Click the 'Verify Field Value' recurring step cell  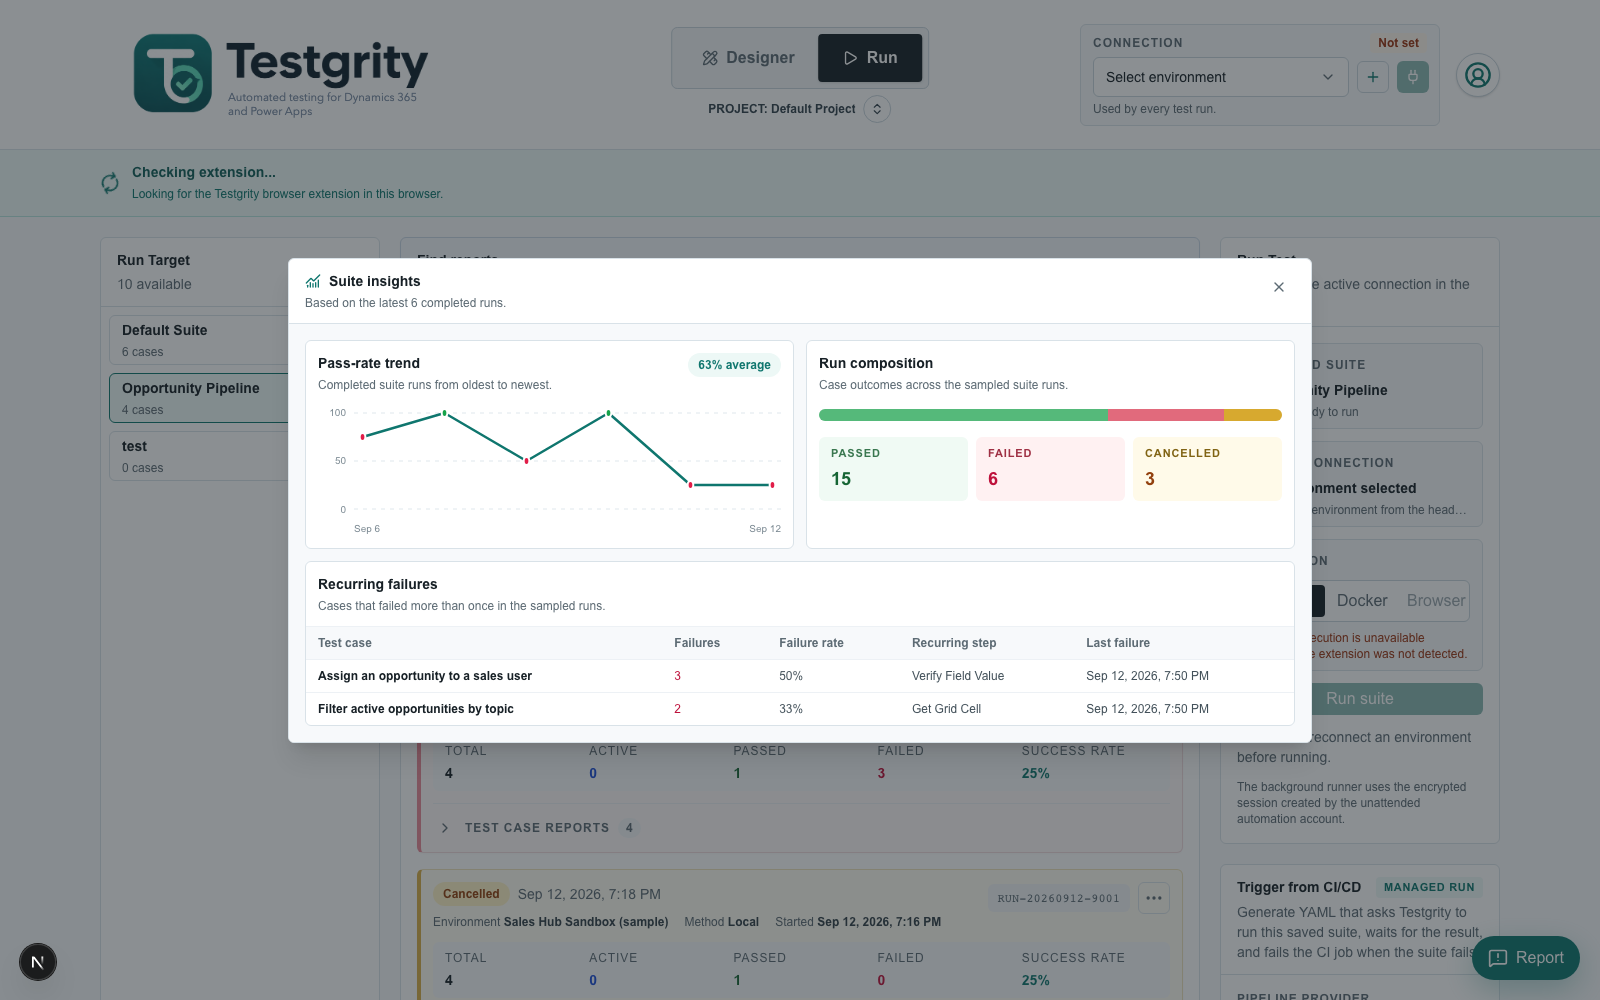pyautogui.click(x=958, y=676)
